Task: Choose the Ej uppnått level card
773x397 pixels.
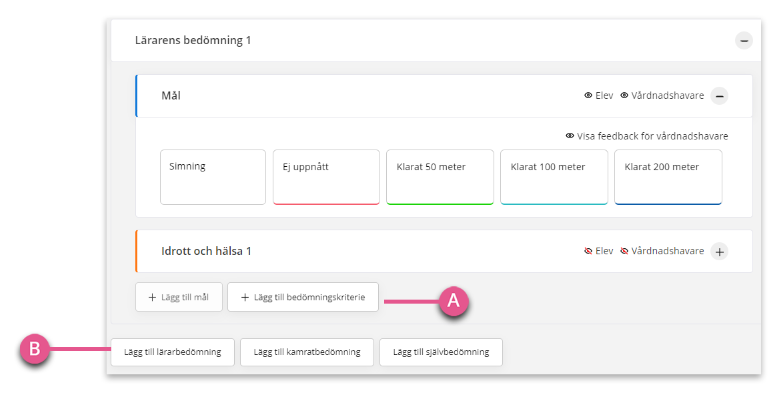Action: (x=326, y=177)
